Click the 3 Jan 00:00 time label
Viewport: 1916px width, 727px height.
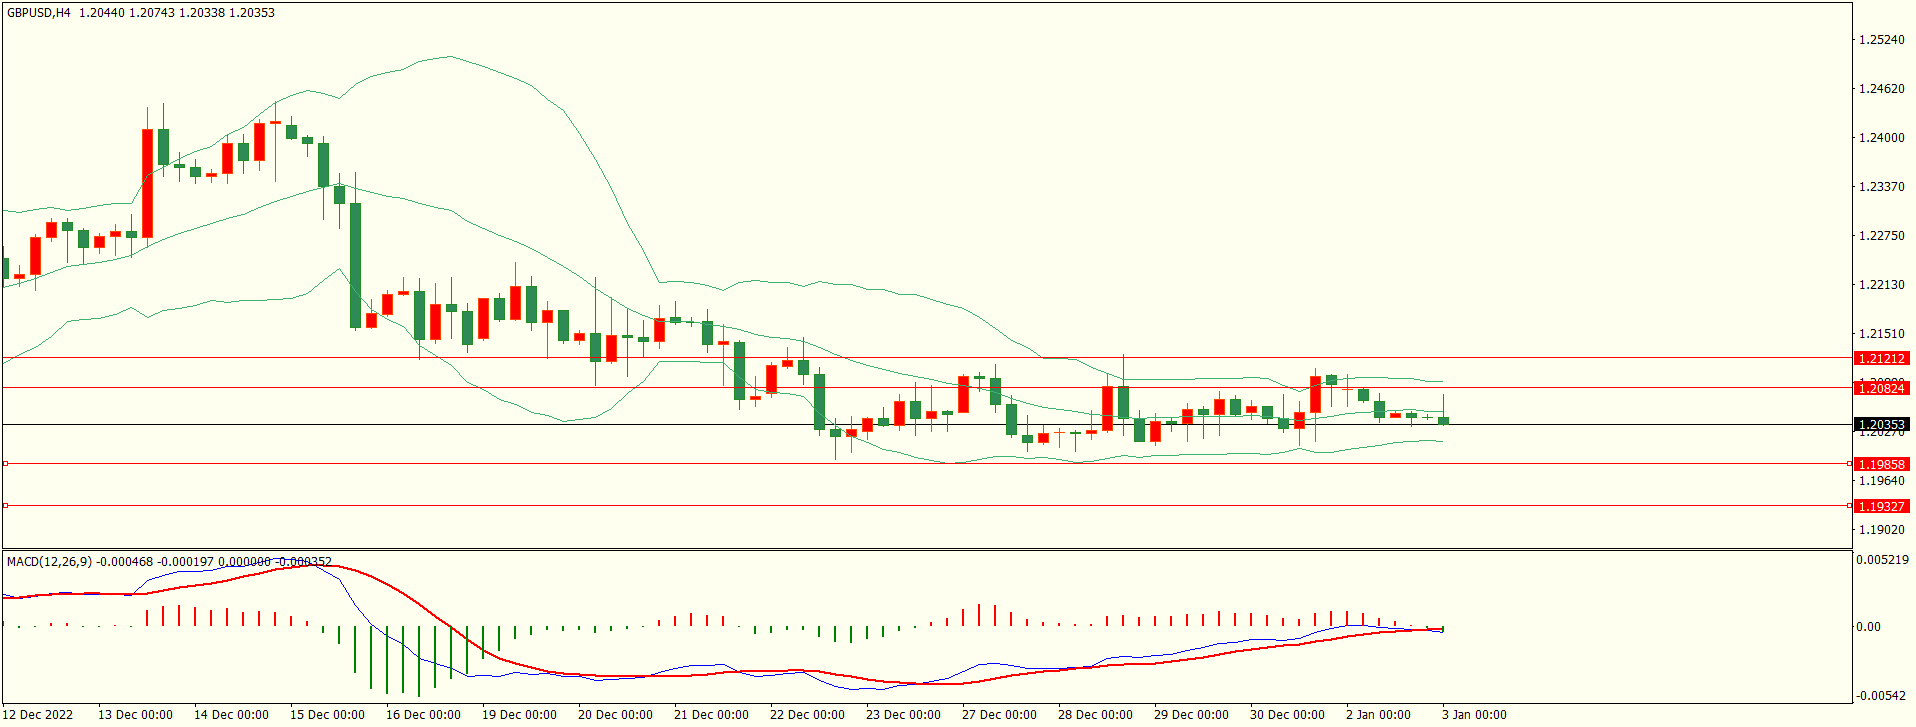(1474, 715)
